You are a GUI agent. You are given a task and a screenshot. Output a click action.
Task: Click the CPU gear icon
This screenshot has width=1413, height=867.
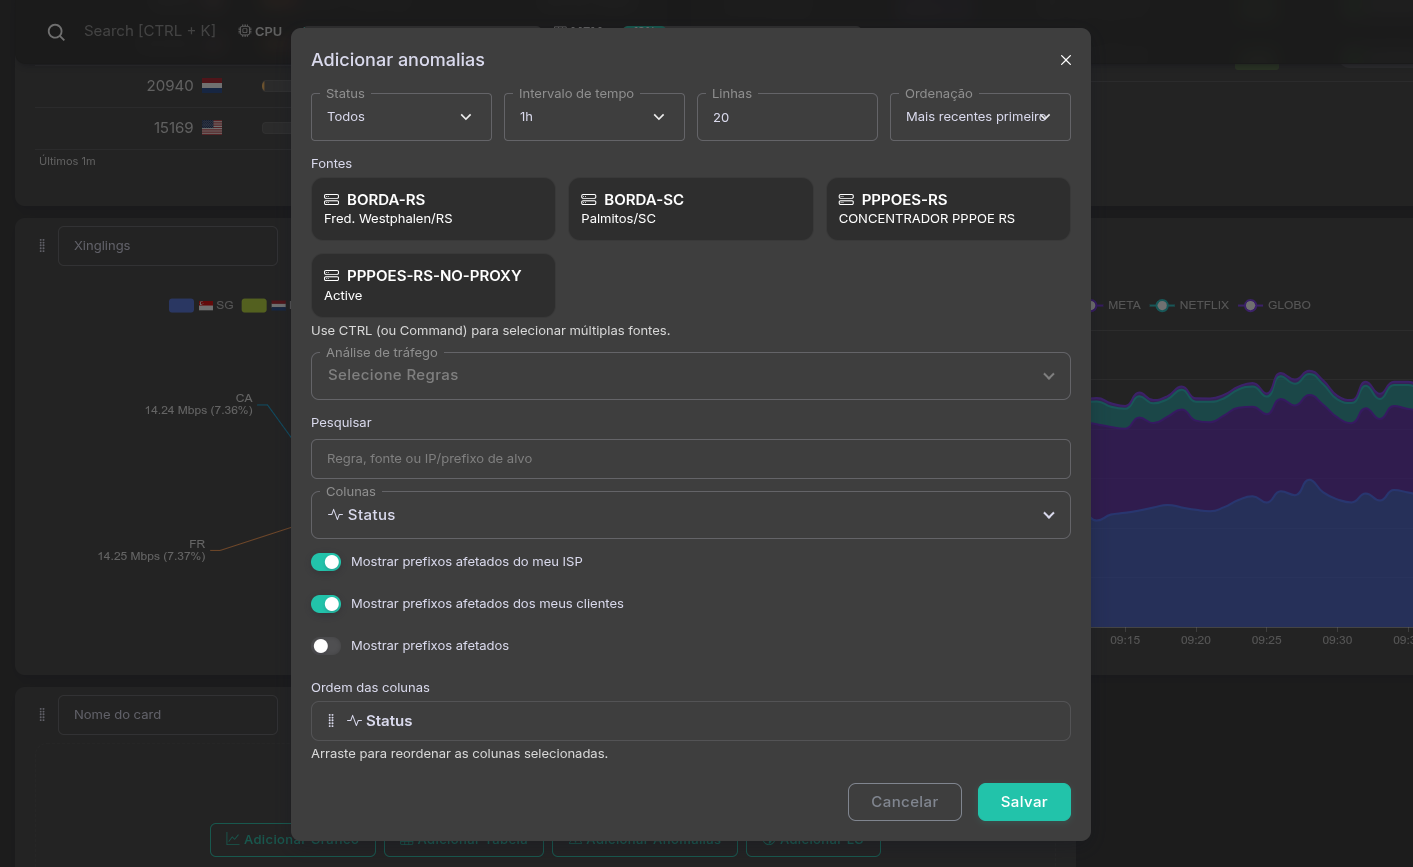coord(245,31)
